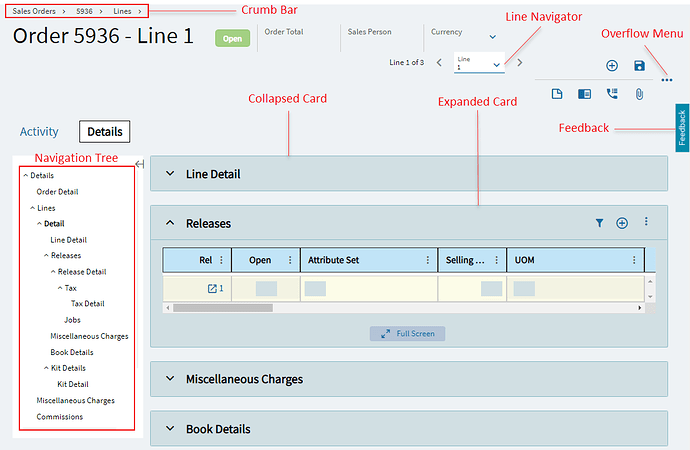Collapse the Details root tree node
The height and width of the screenshot is (450, 690).
coord(26,176)
